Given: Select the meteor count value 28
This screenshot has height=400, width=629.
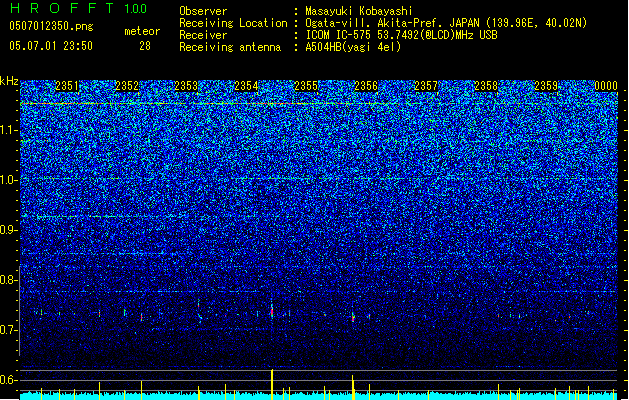Looking at the screenshot, I should [145, 46].
